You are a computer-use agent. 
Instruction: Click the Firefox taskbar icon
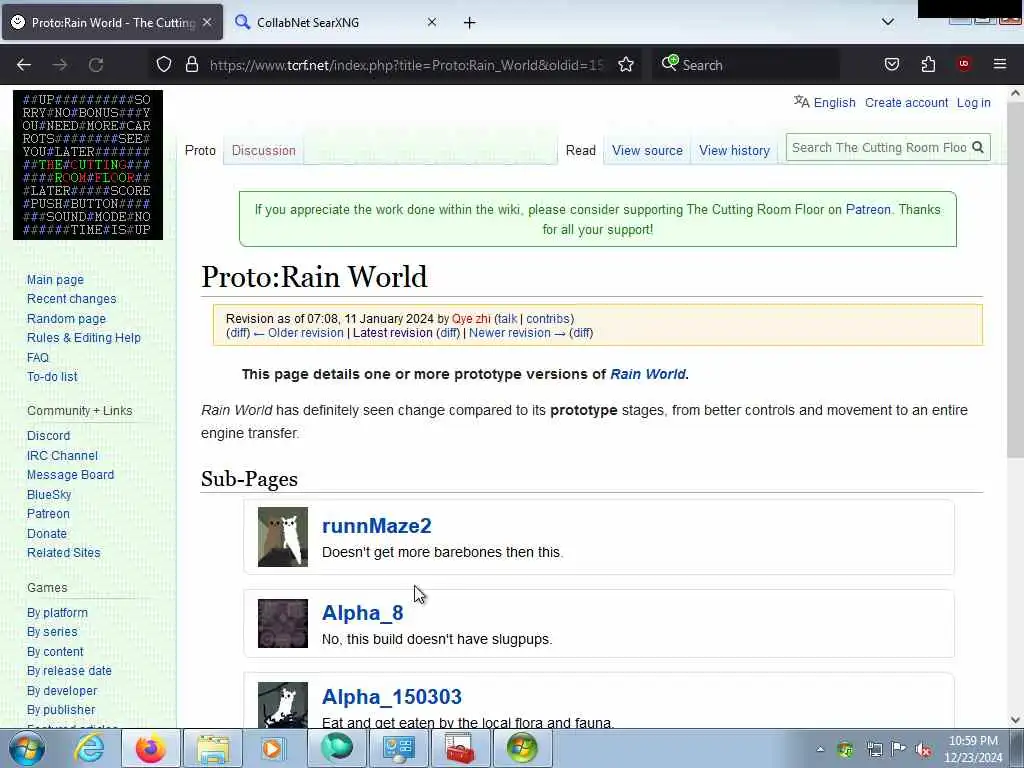tap(150, 748)
